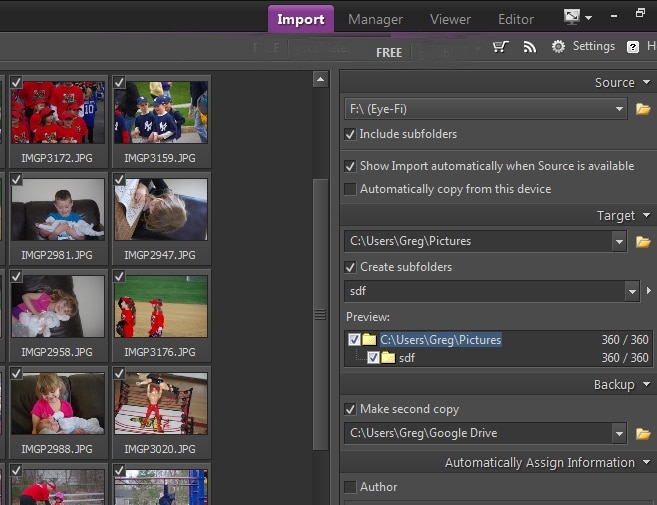Viewport: 657px width, 505px height.
Task: Switch to the Import tab
Action: click(x=301, y=19)
